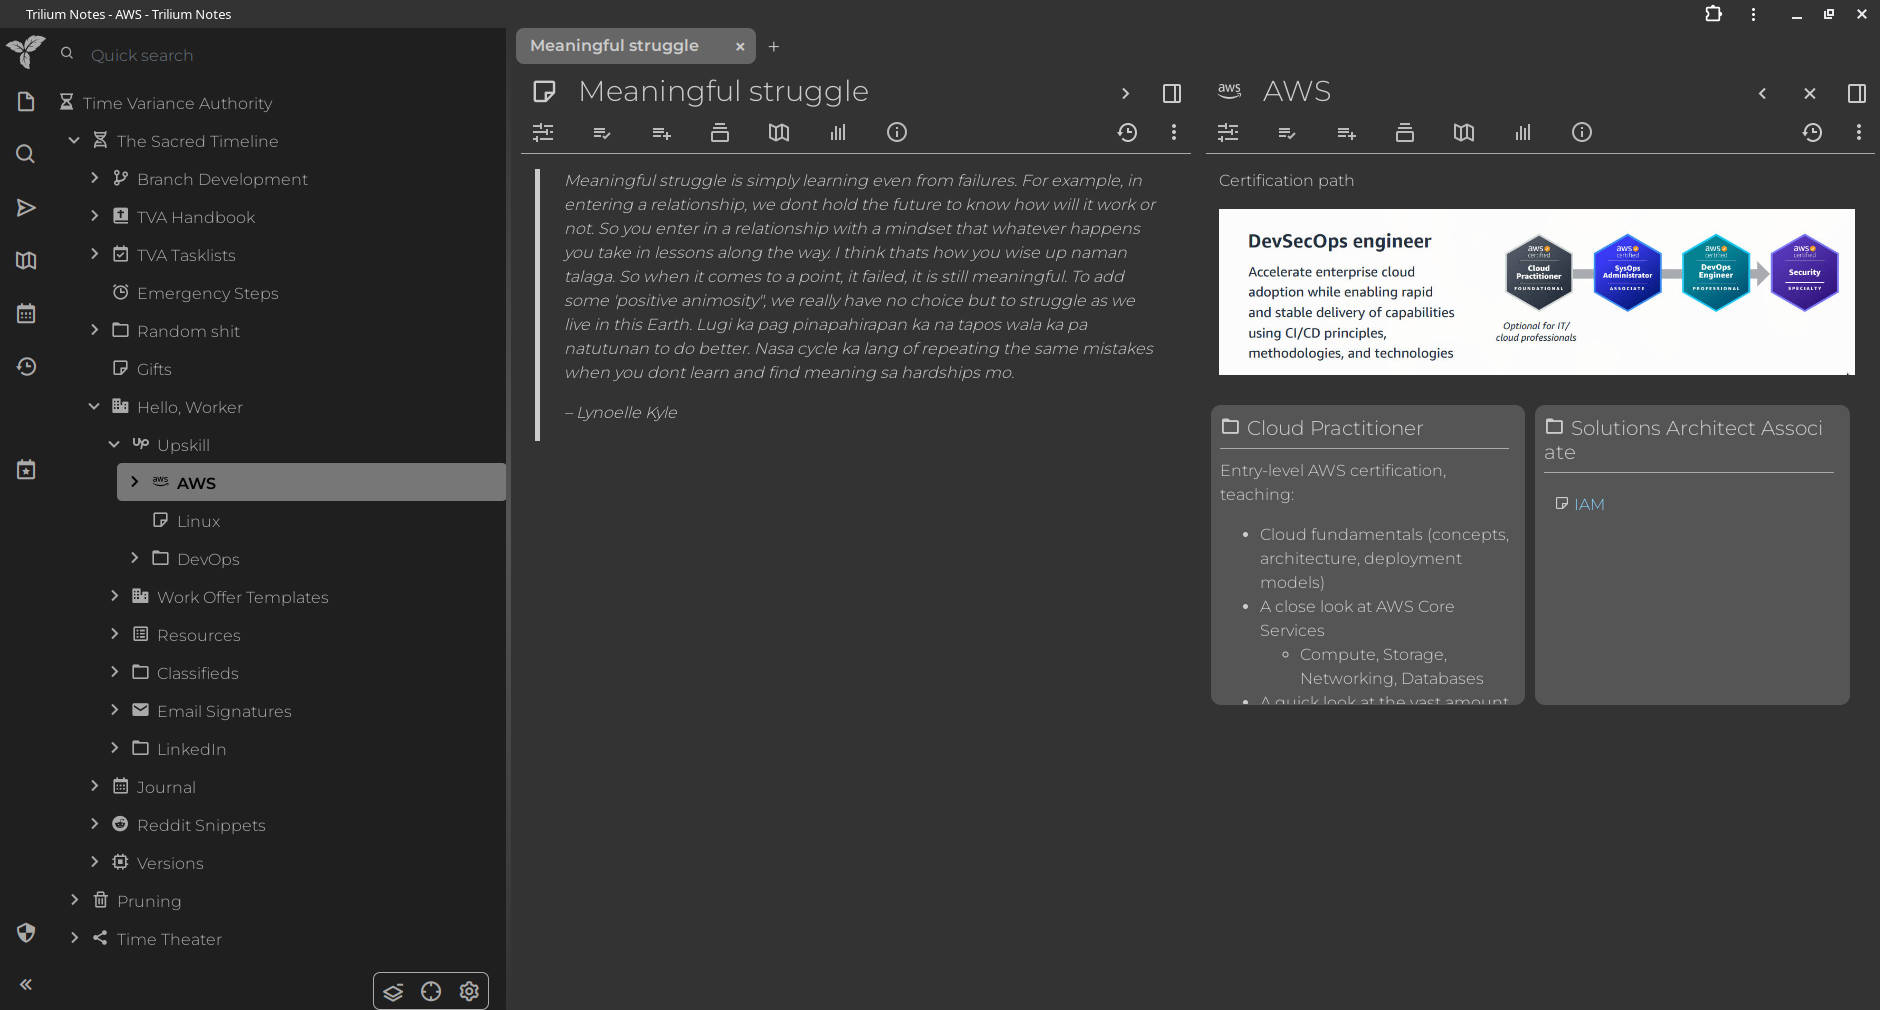Open Owned Attributes in AWS pane ribbon

tap(1287, 132)
